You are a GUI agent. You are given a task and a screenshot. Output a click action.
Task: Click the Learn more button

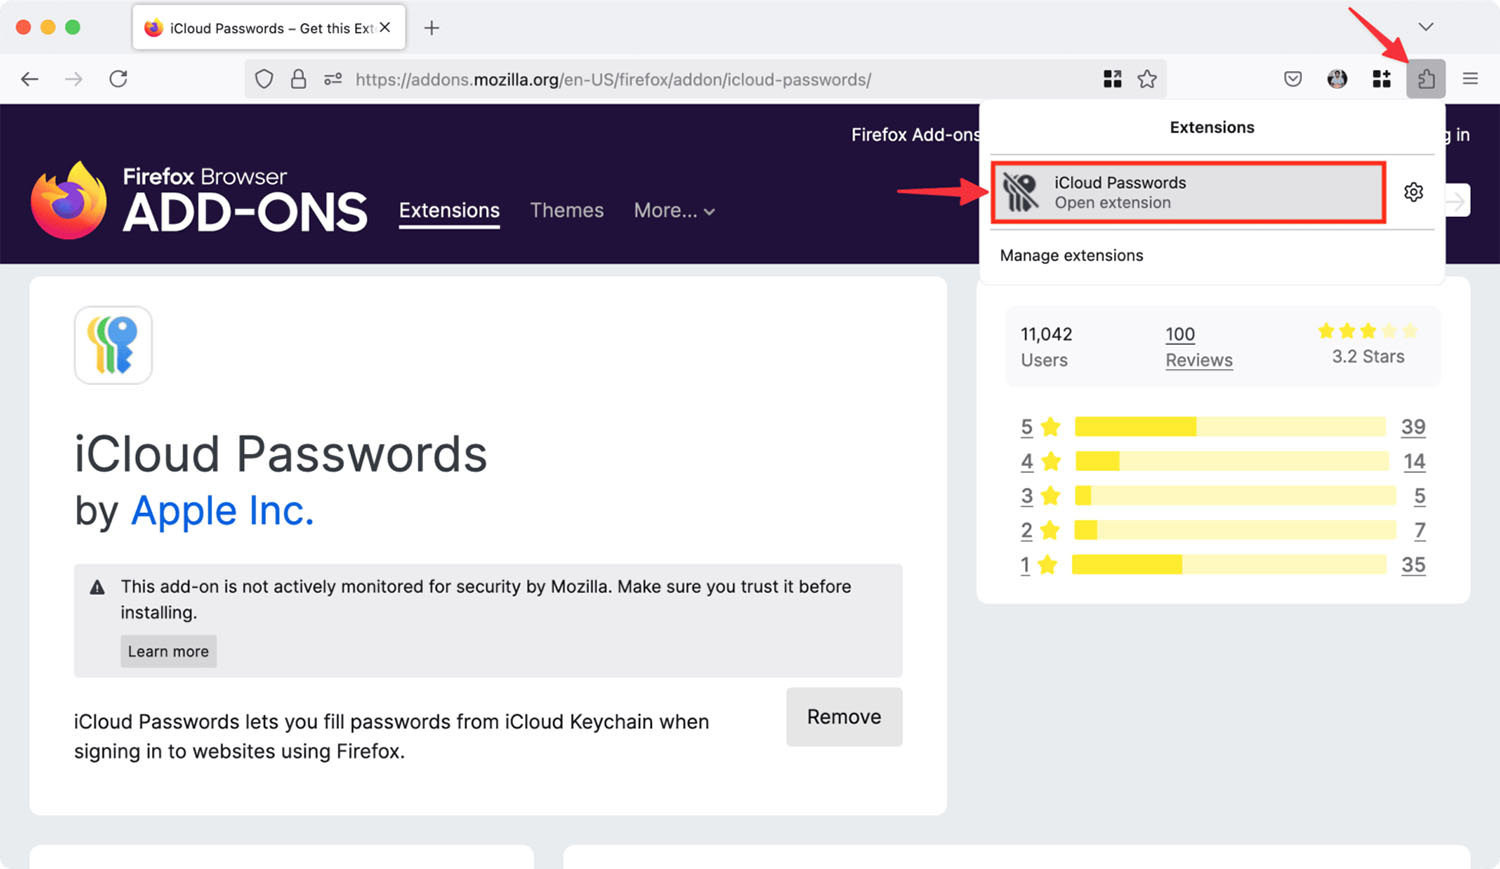click(168, 651)
